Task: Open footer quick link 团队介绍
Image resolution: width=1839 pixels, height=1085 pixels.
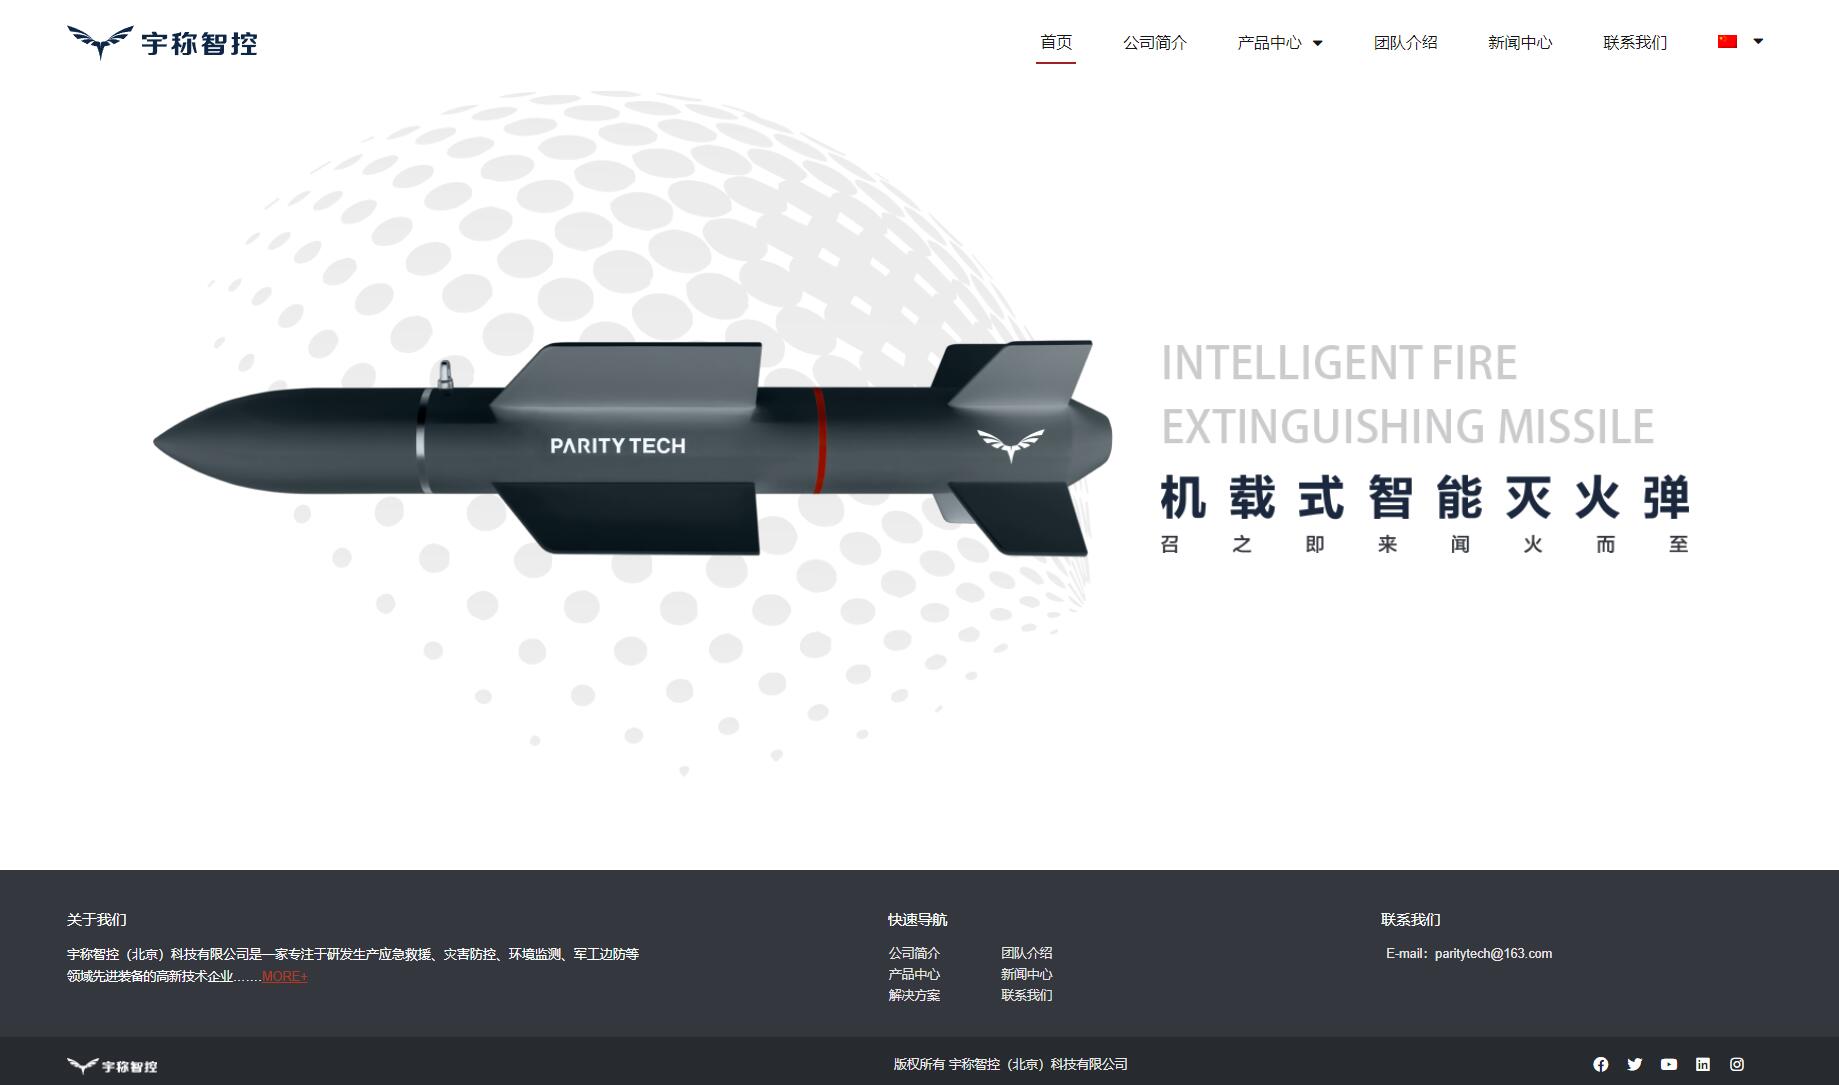Action: (1027, 953)
